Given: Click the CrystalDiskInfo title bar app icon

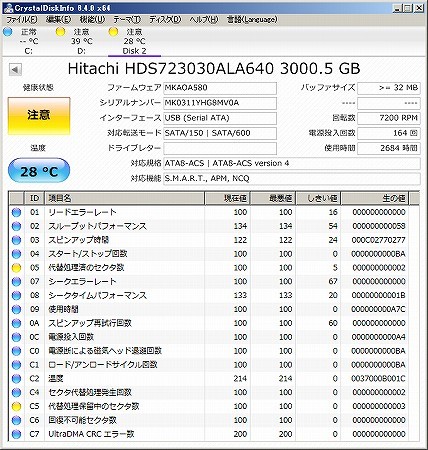Looking at the screenshot, I should [x=9, y=8].
